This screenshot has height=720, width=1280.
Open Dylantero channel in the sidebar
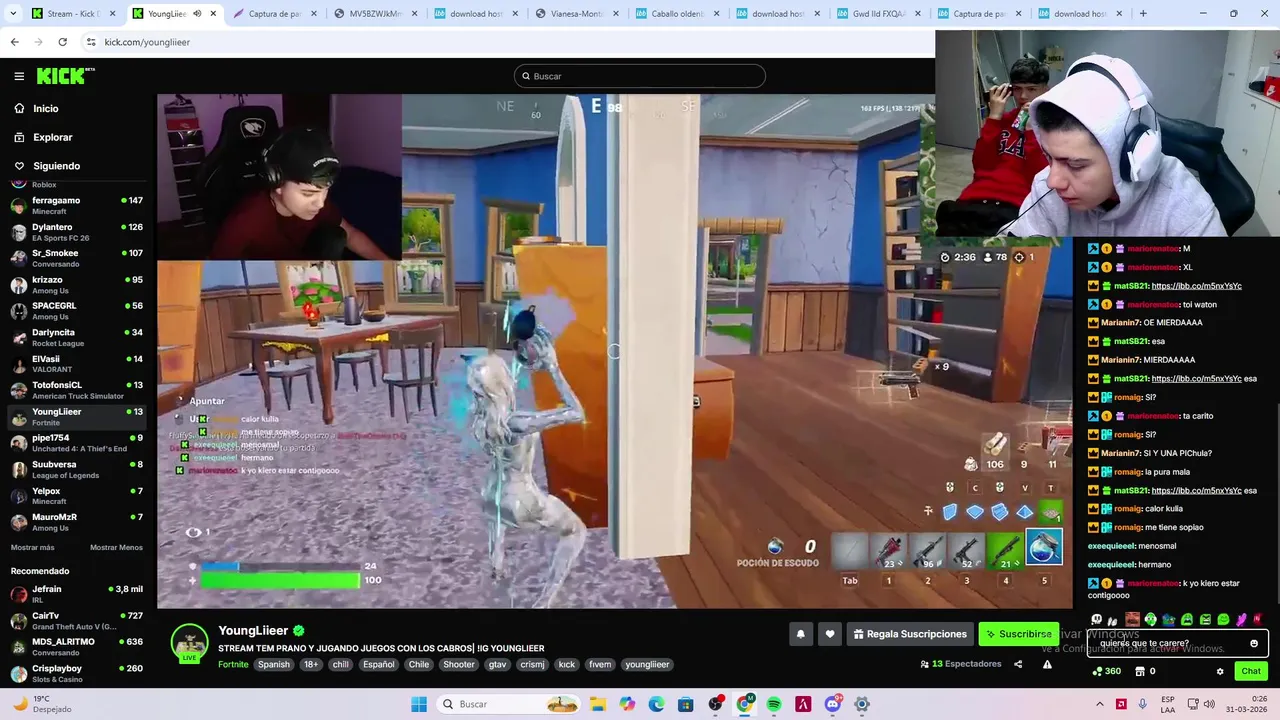pos(76,232)
